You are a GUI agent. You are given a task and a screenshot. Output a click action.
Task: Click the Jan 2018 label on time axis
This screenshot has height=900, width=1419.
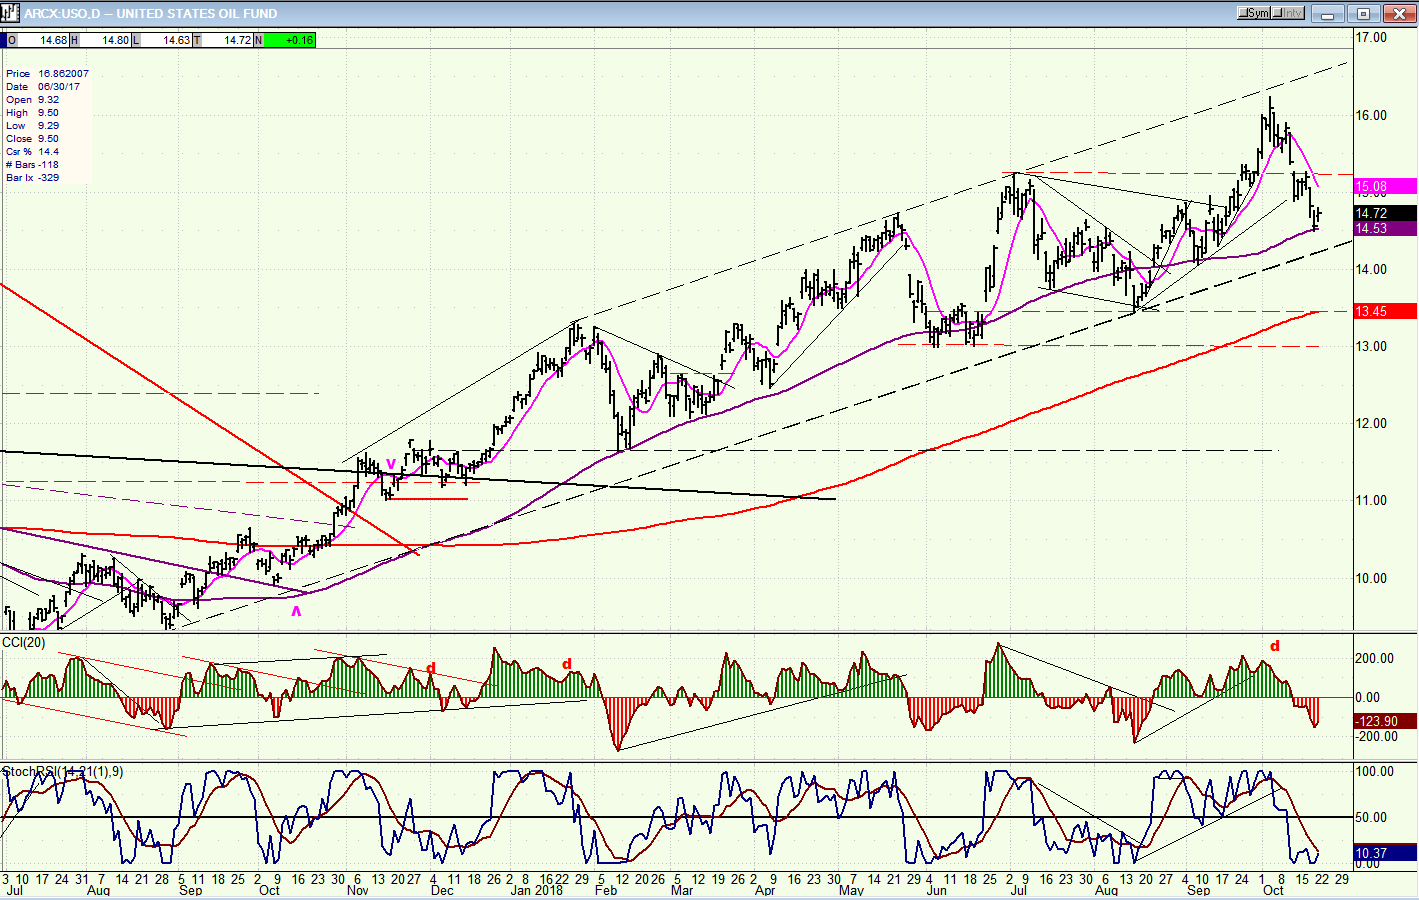(535, 890)
